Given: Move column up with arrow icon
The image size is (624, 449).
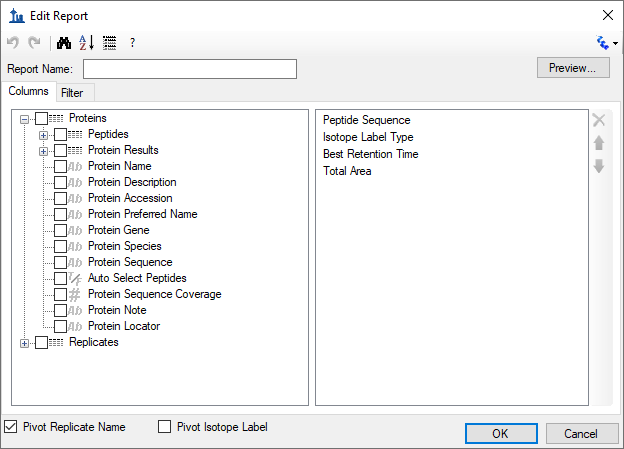Looking at the screenshot, I should [599, 143].
